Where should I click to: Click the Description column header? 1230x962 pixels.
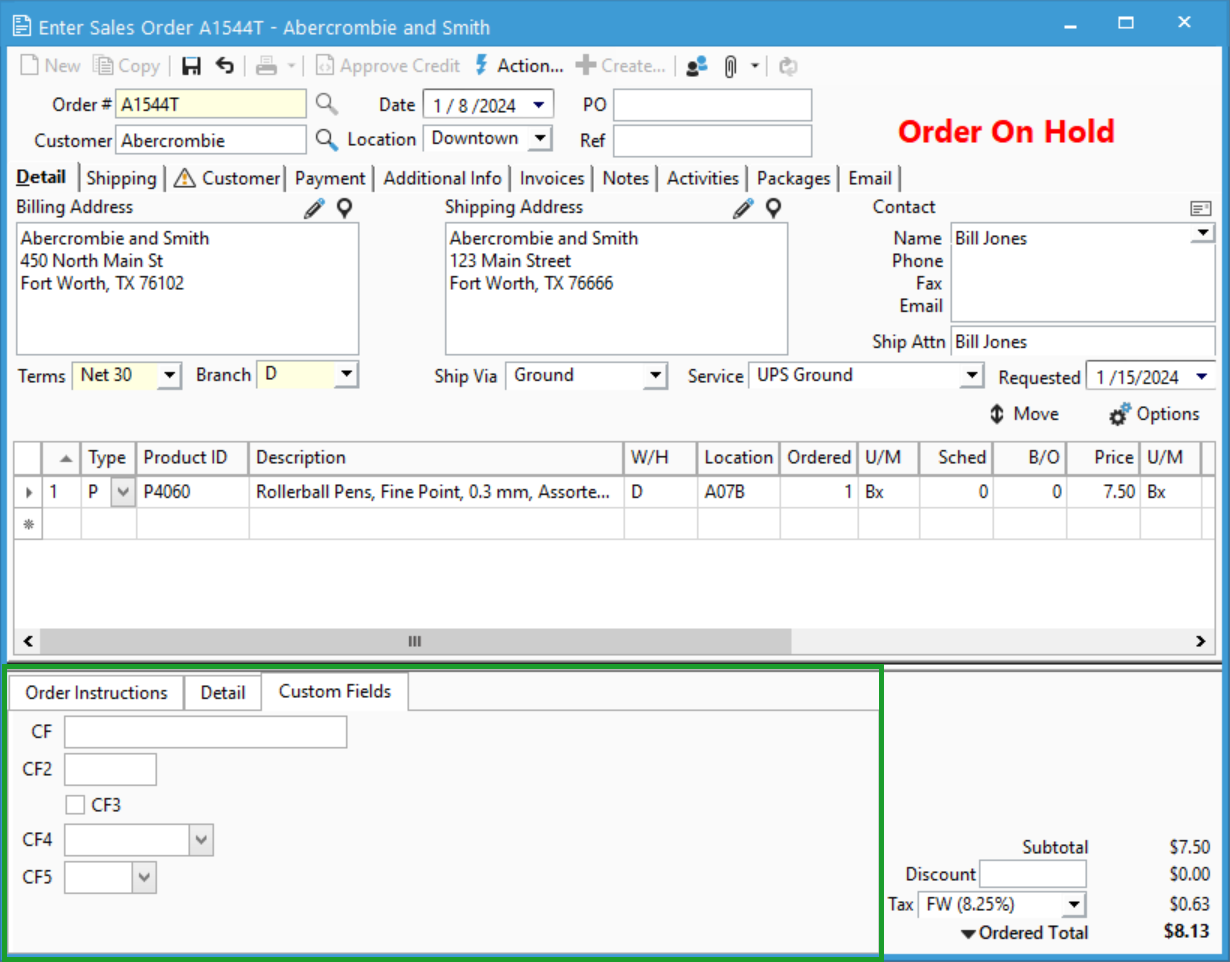coord(436,458)
